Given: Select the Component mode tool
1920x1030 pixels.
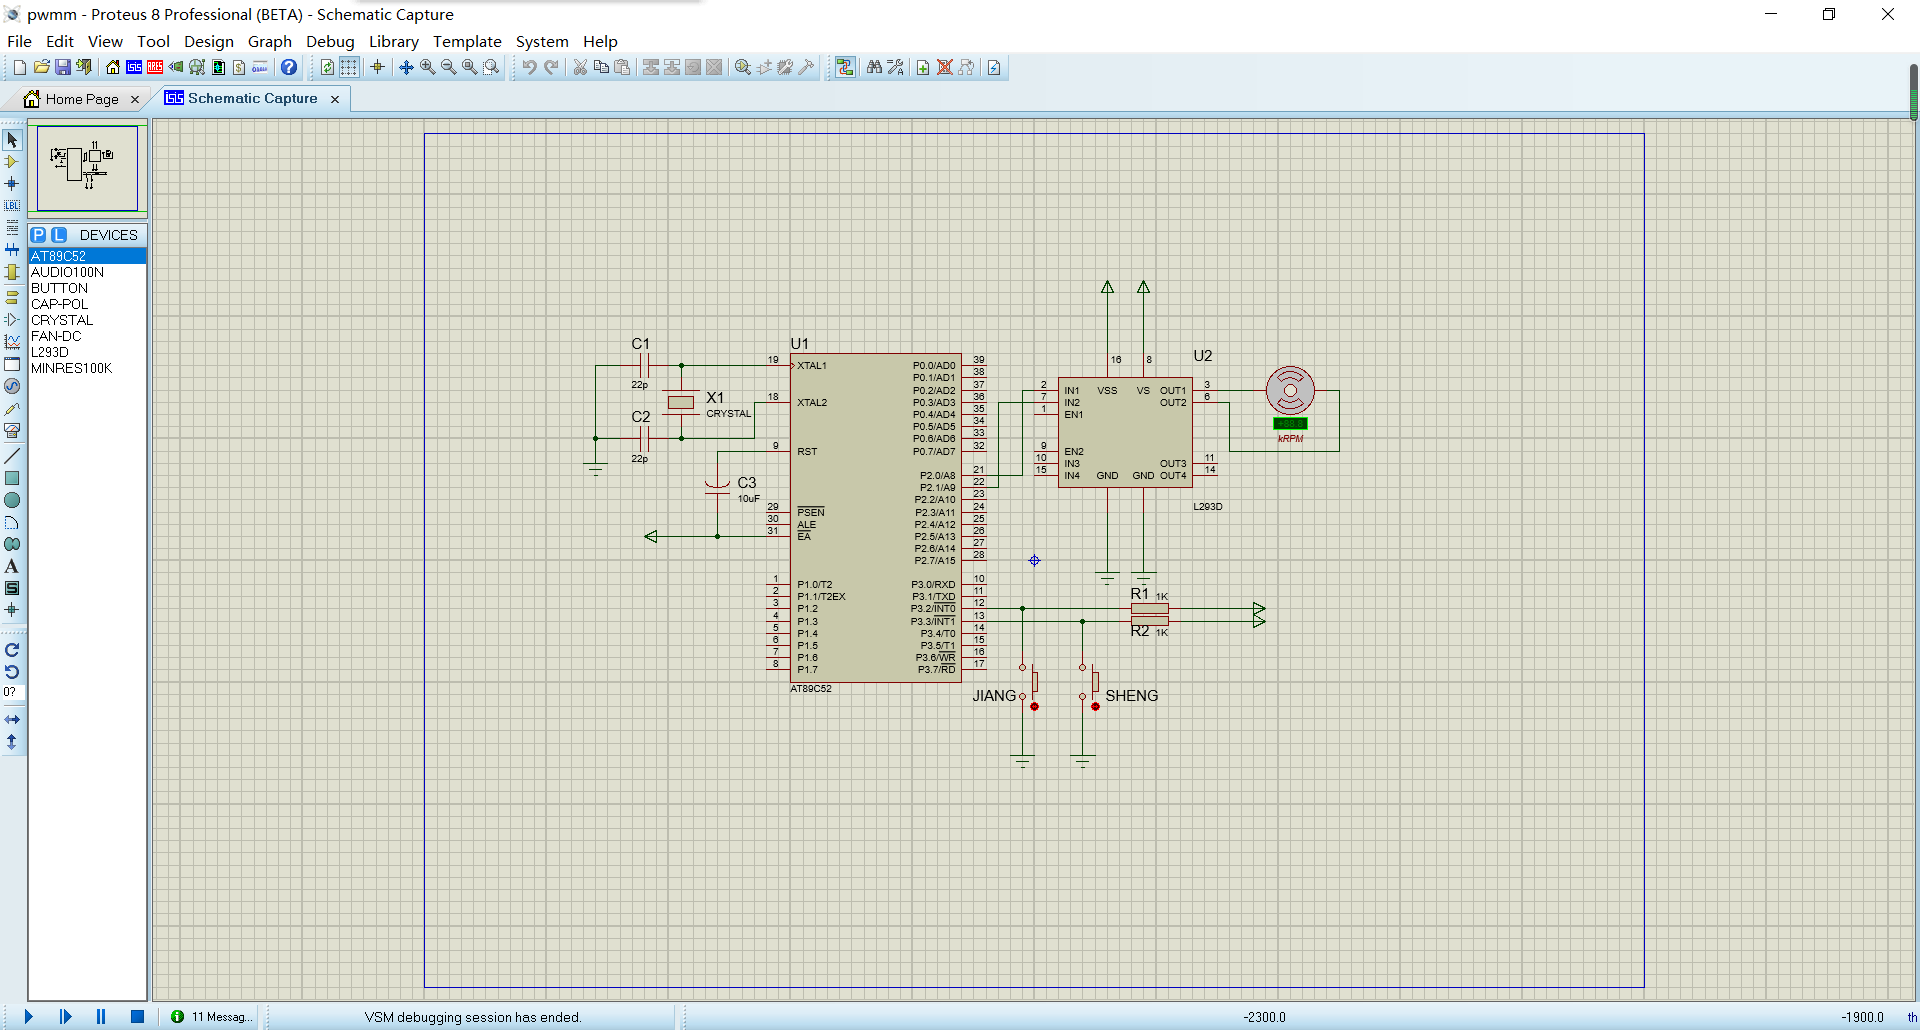Looking at the screenshot, I should pos(12,161).
